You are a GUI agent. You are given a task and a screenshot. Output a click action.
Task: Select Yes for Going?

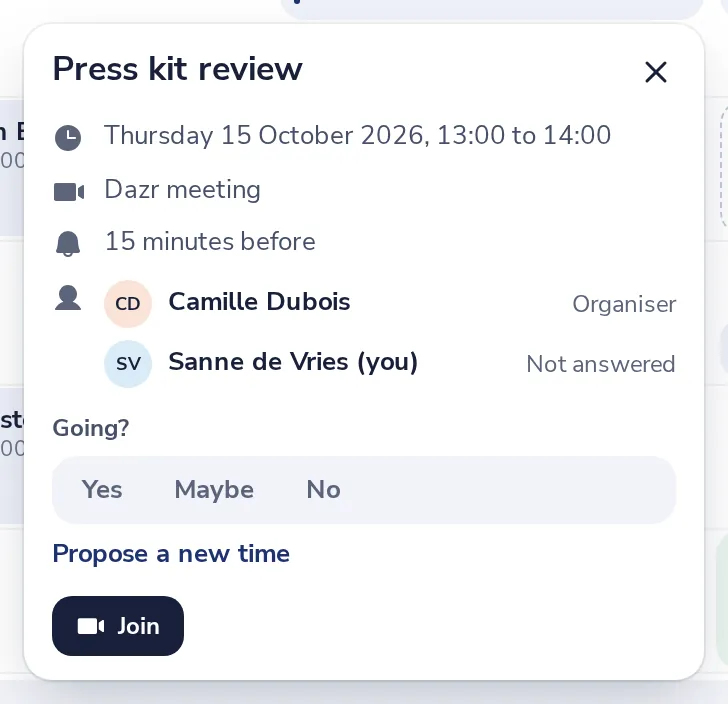coord(102,490)
